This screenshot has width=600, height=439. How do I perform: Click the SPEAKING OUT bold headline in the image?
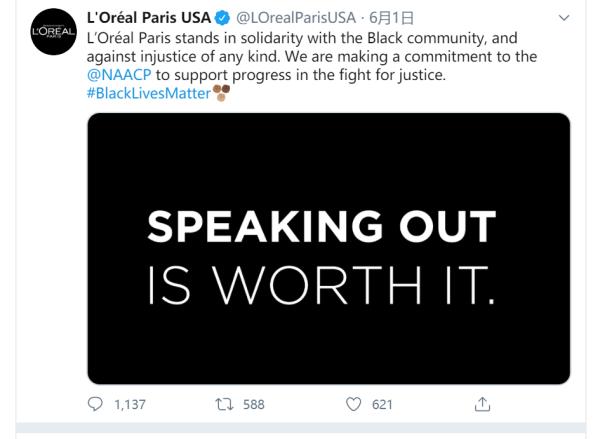coord(321,227)
